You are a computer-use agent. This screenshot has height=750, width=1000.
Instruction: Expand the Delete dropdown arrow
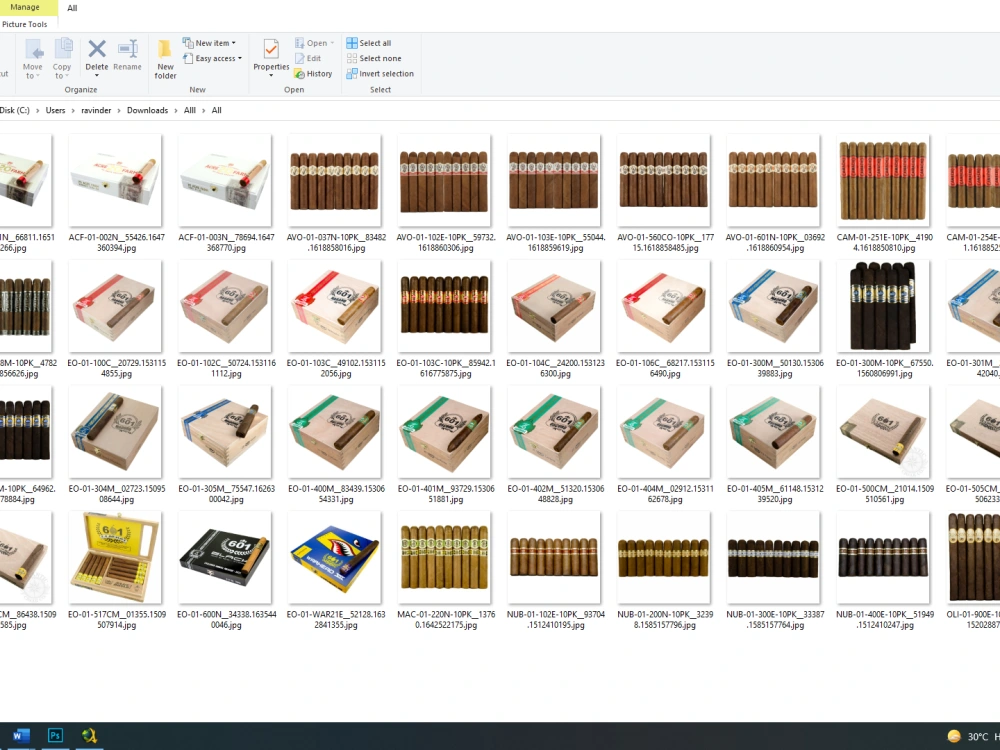pyautogui.click(x=97, y=75)
